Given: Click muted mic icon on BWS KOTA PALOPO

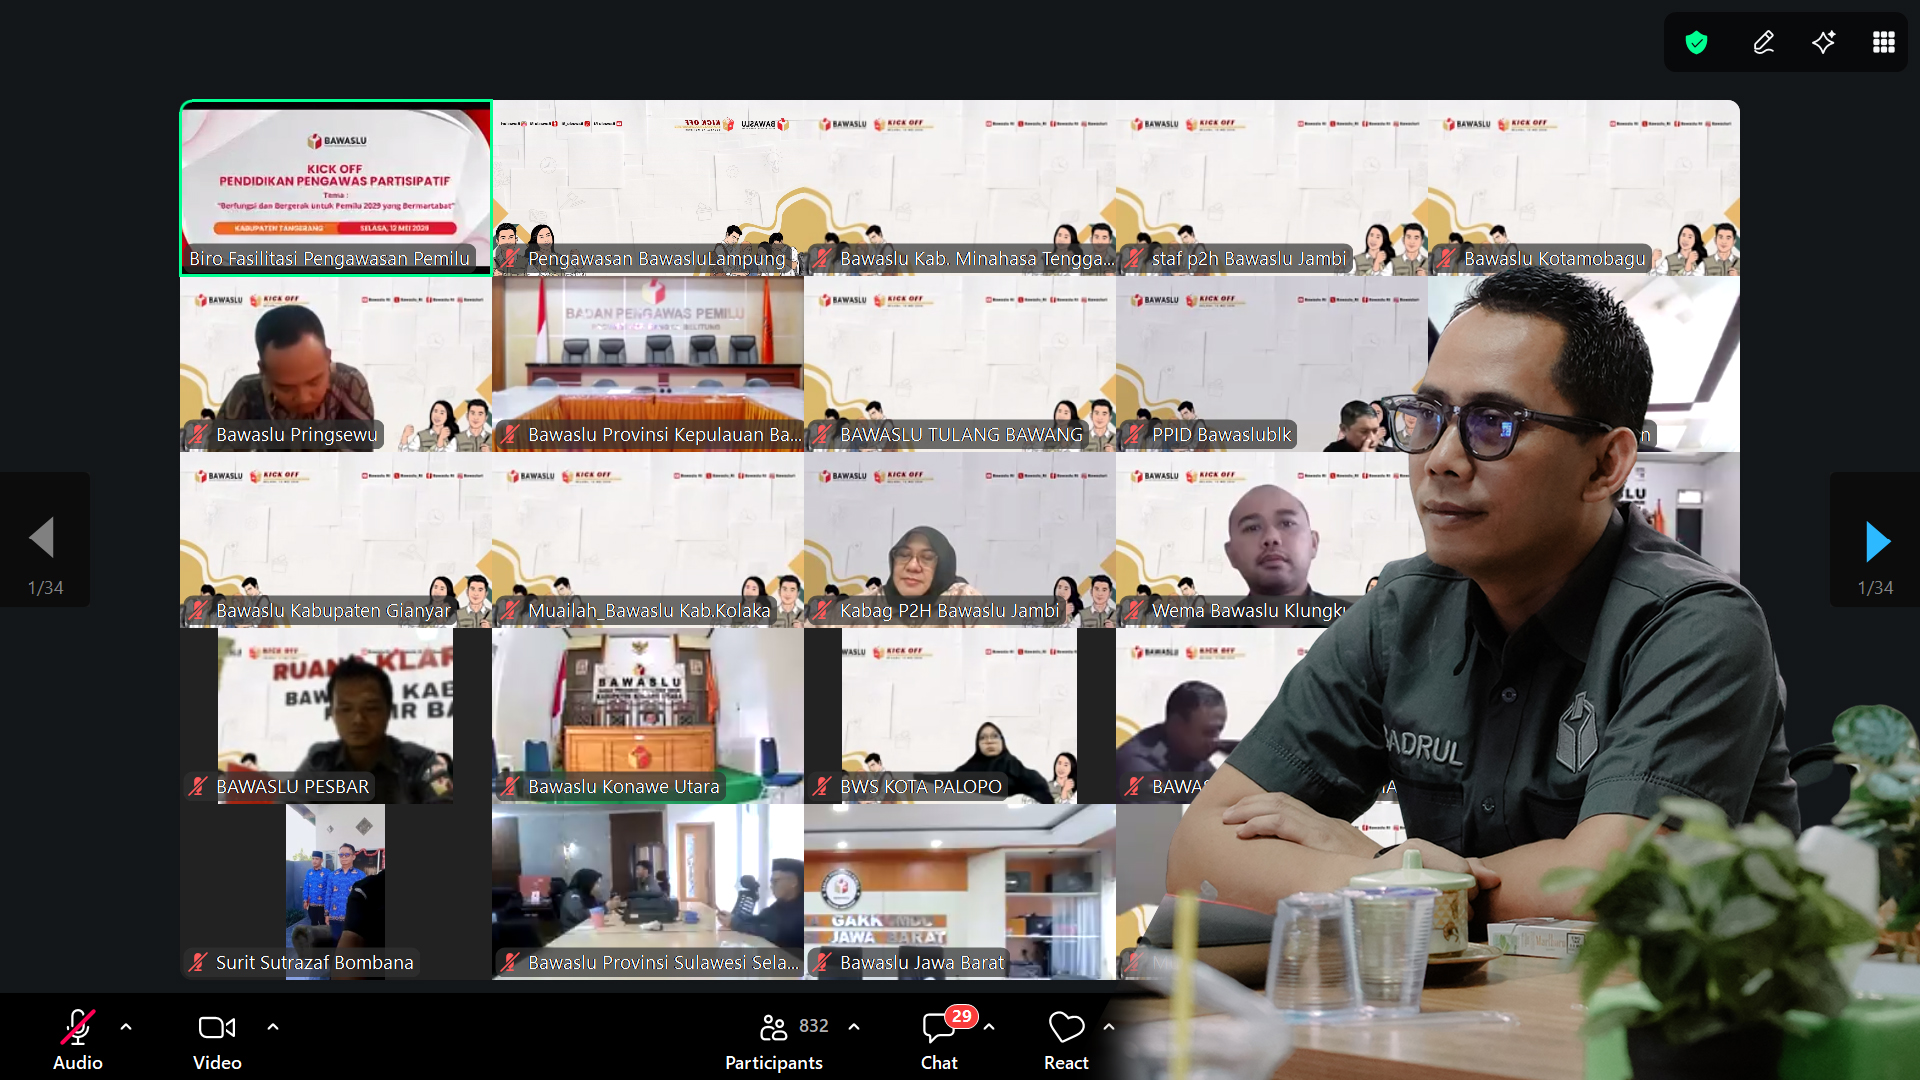Looking at the screenshot, I should 822,787.
